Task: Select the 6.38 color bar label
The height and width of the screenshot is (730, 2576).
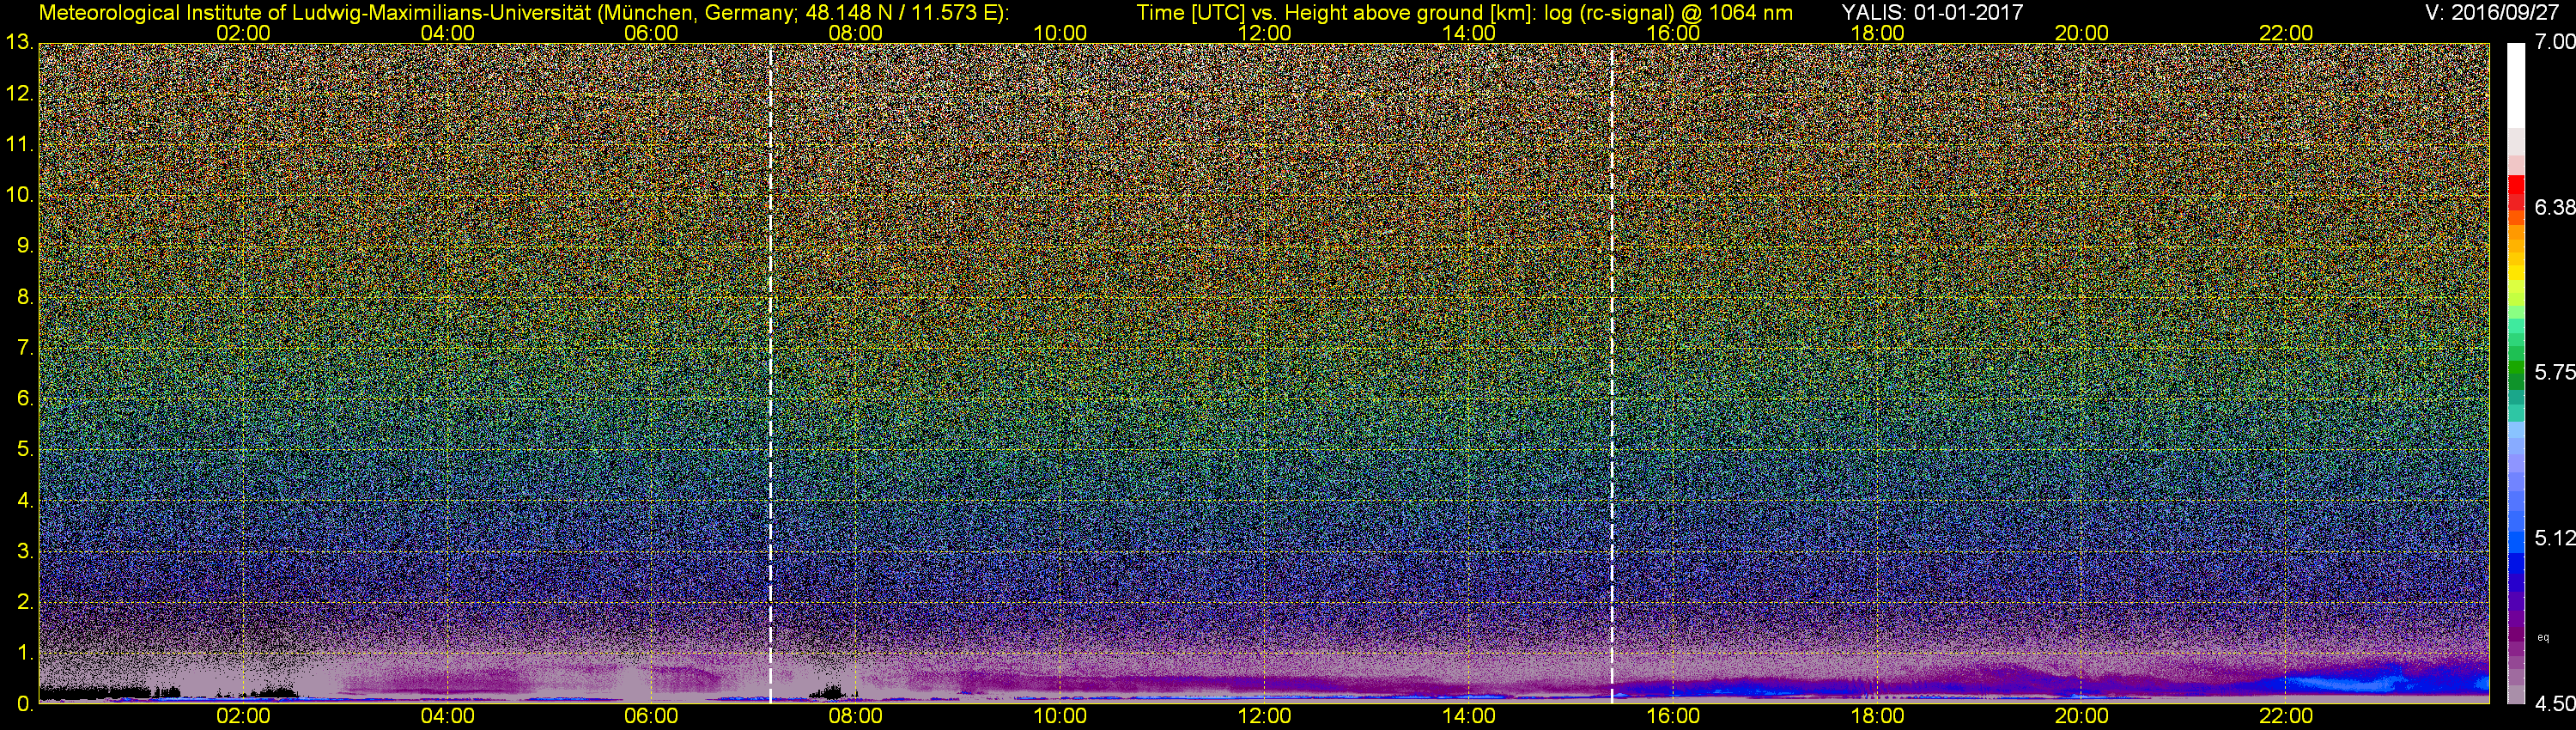Action: click(2555, 207)
